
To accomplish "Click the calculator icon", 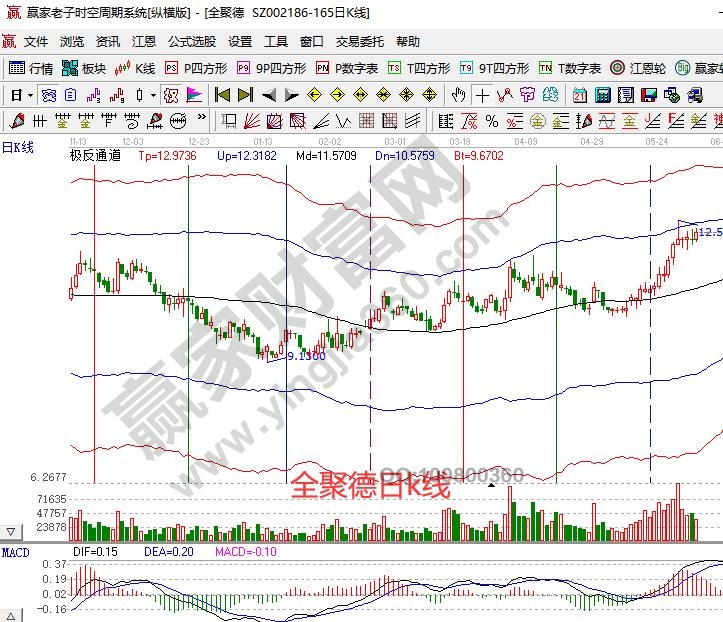I will pyautogui.click(x=602, y=95).
